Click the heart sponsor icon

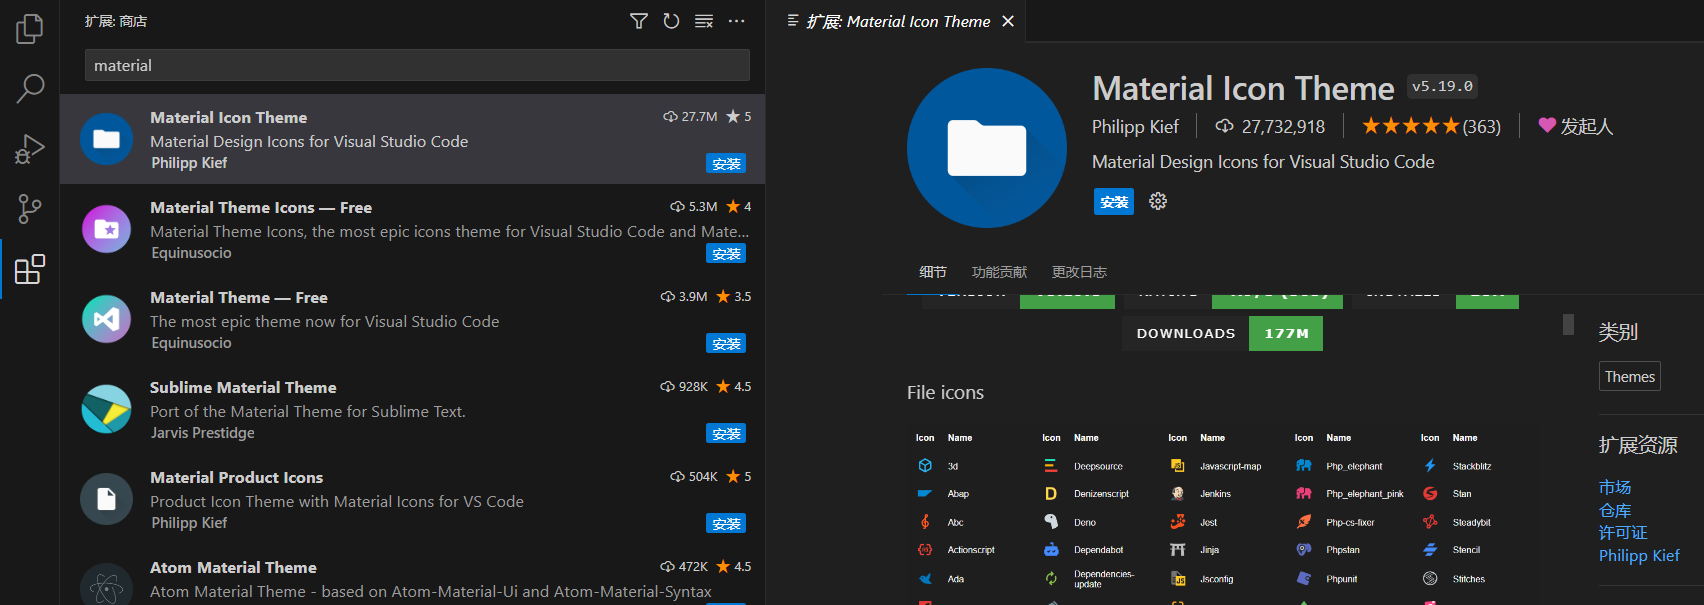[x=1547, y=125]
